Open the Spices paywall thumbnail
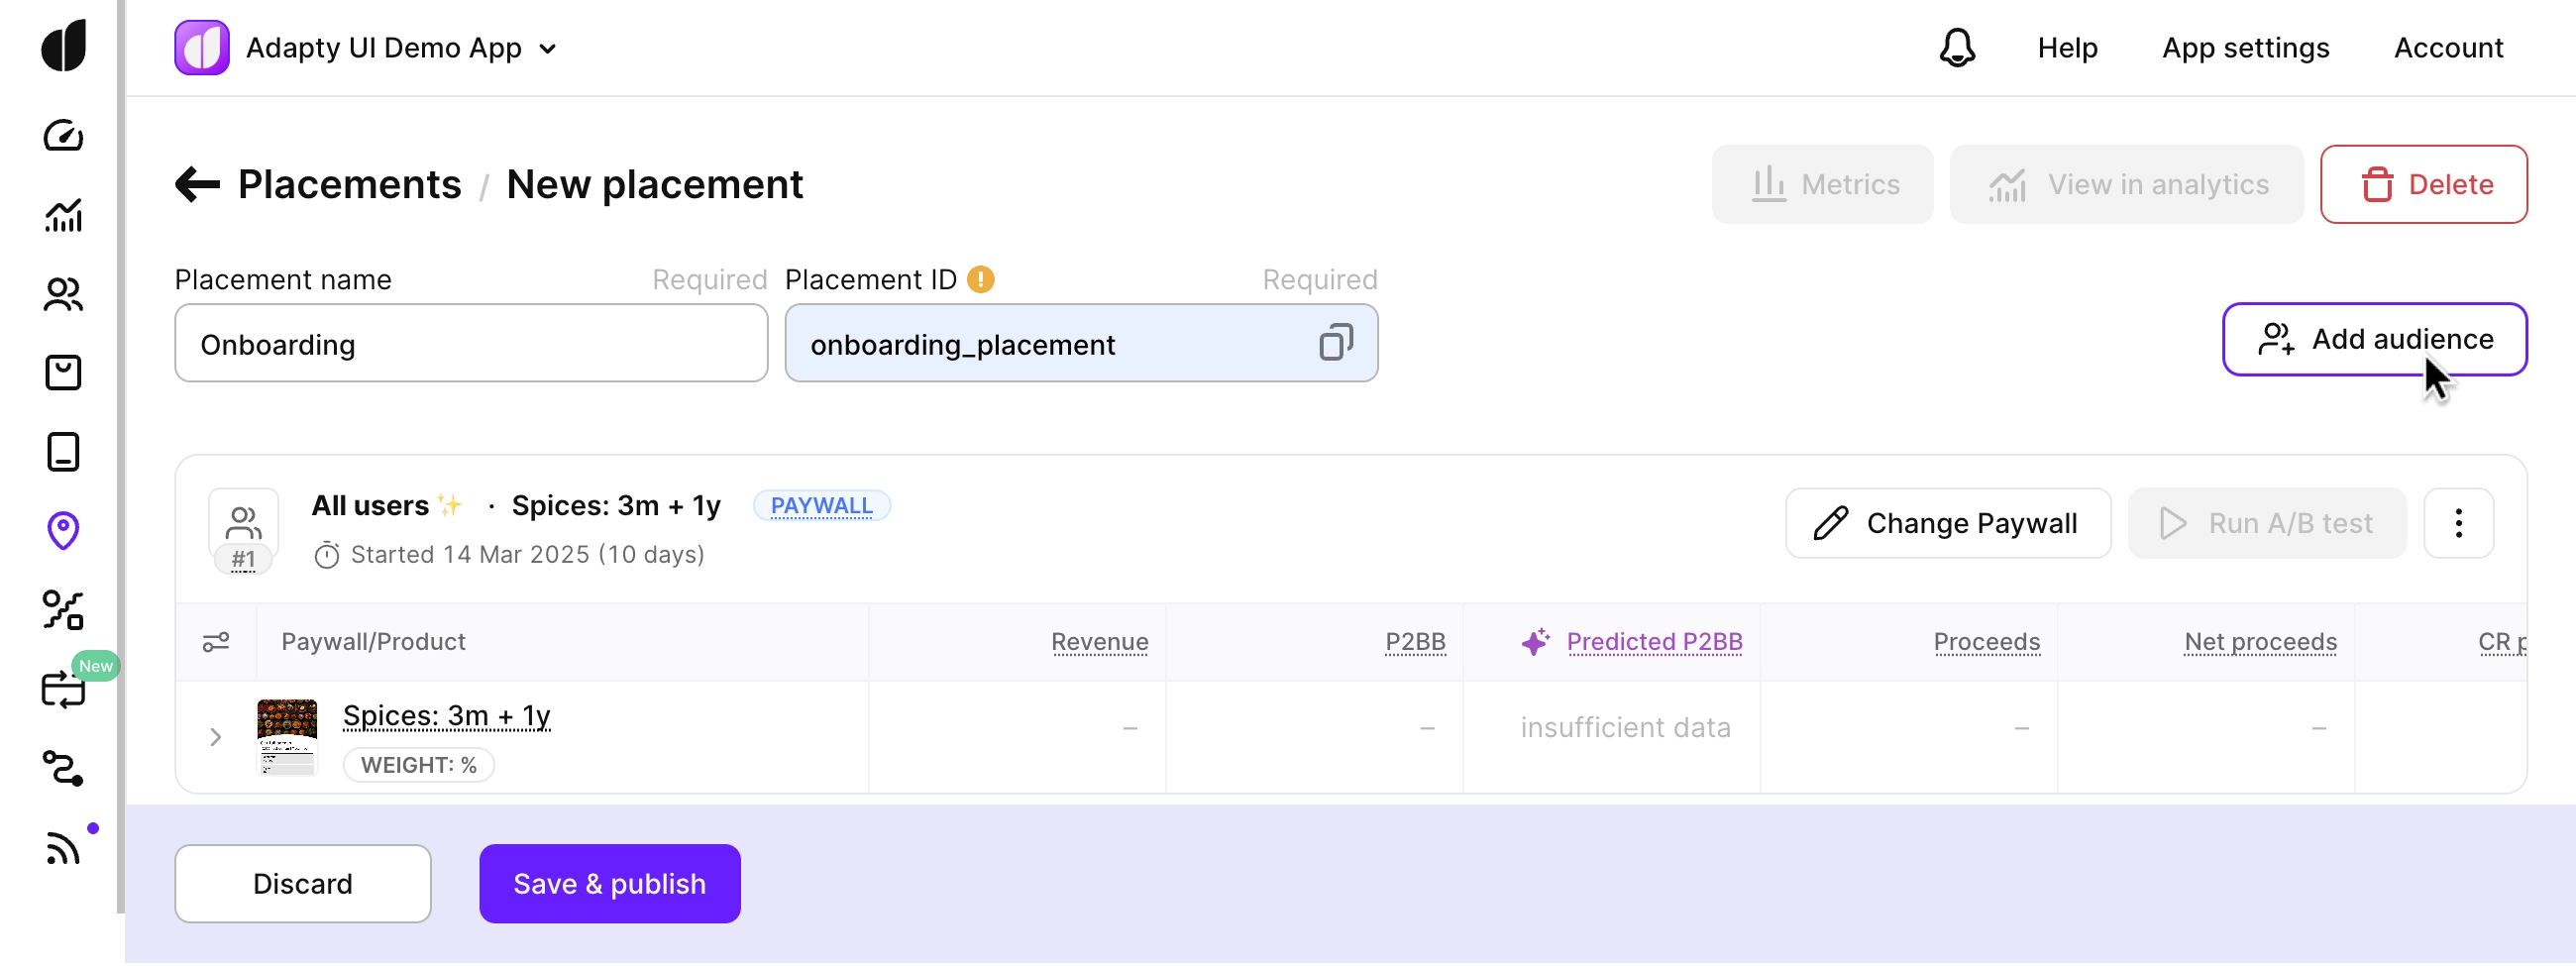This screenshot has width=2576, height=966. [287, 737]
